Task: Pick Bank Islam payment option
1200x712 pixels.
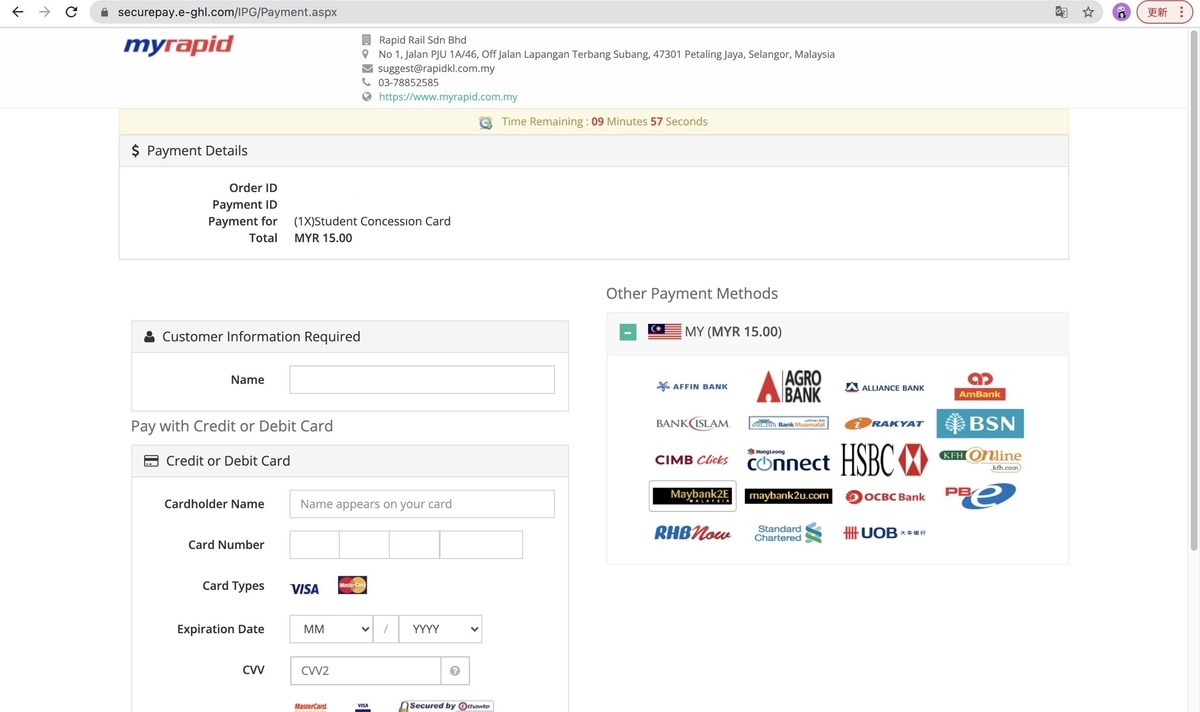Action: (692, 423)
